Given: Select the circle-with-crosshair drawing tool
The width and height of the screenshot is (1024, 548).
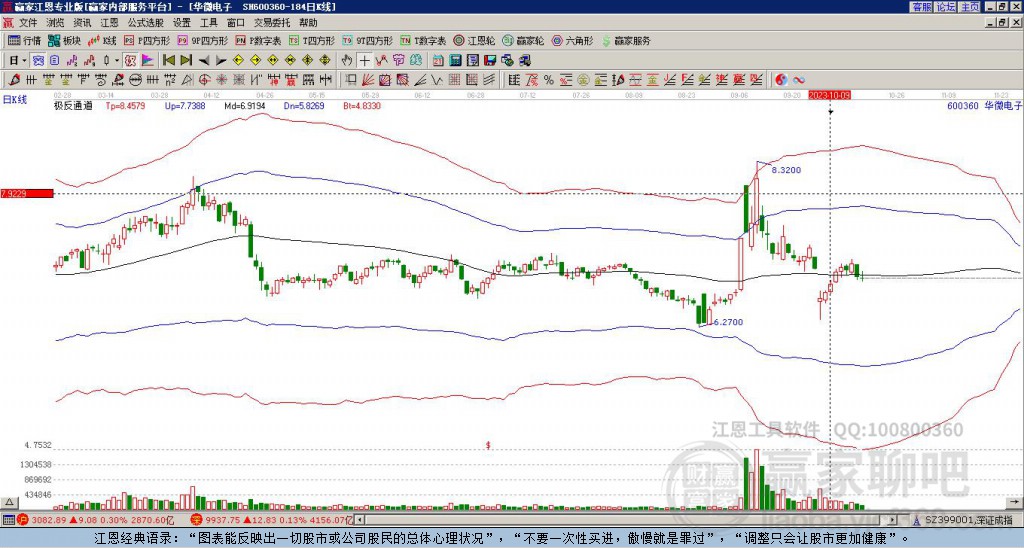Looking at the screenshot, I should pos(204,80).
